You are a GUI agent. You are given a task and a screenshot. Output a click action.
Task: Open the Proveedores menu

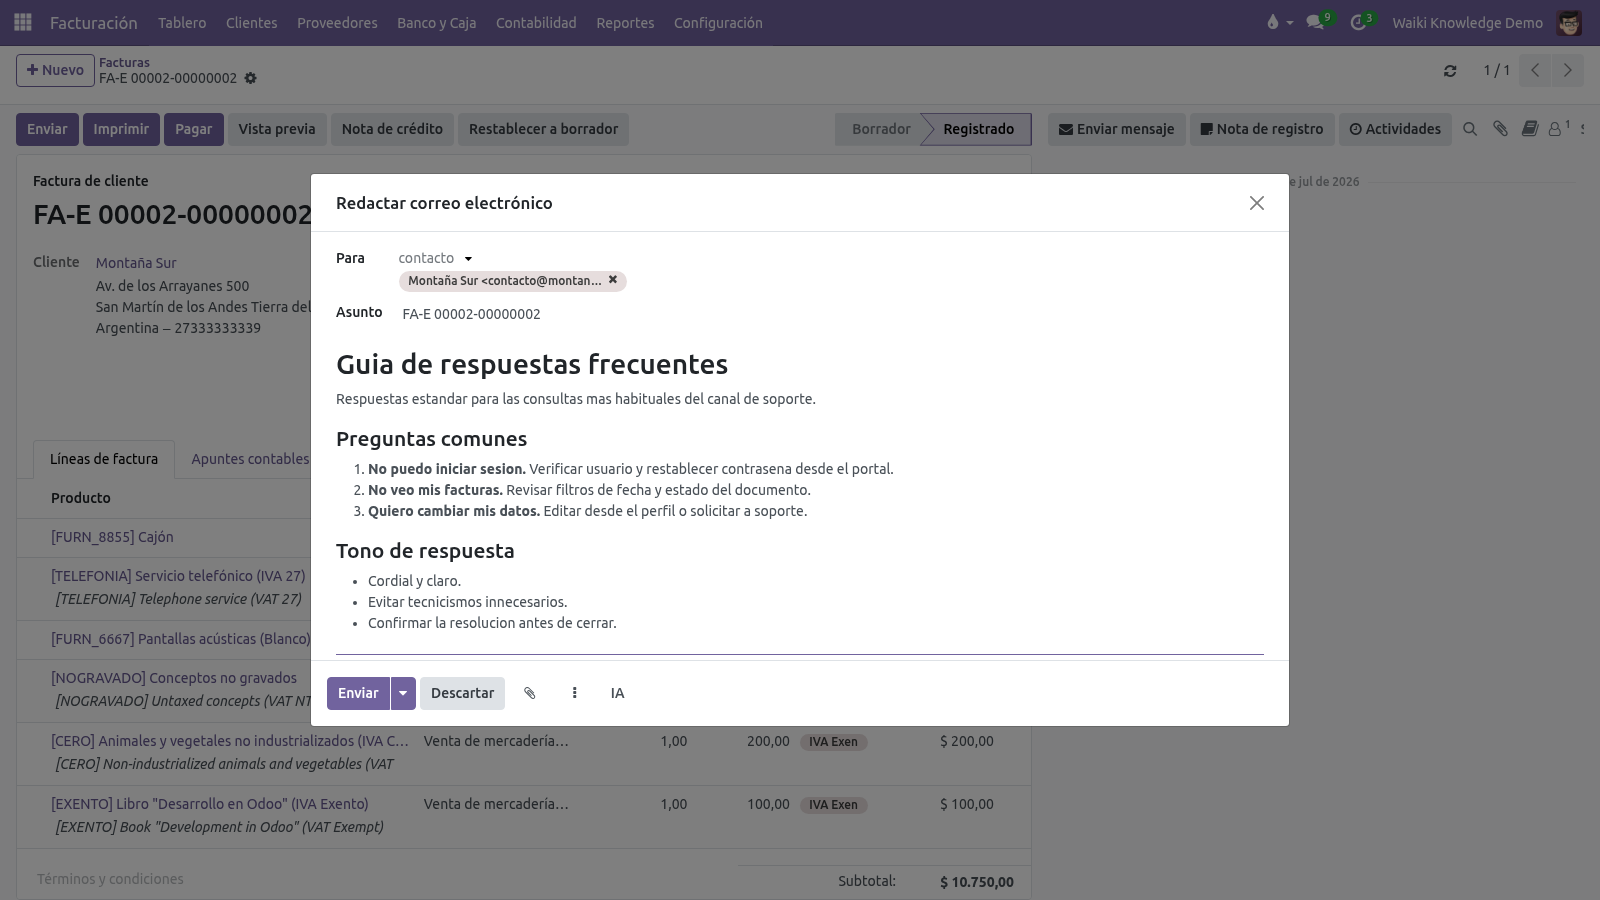tap(337, 22)
